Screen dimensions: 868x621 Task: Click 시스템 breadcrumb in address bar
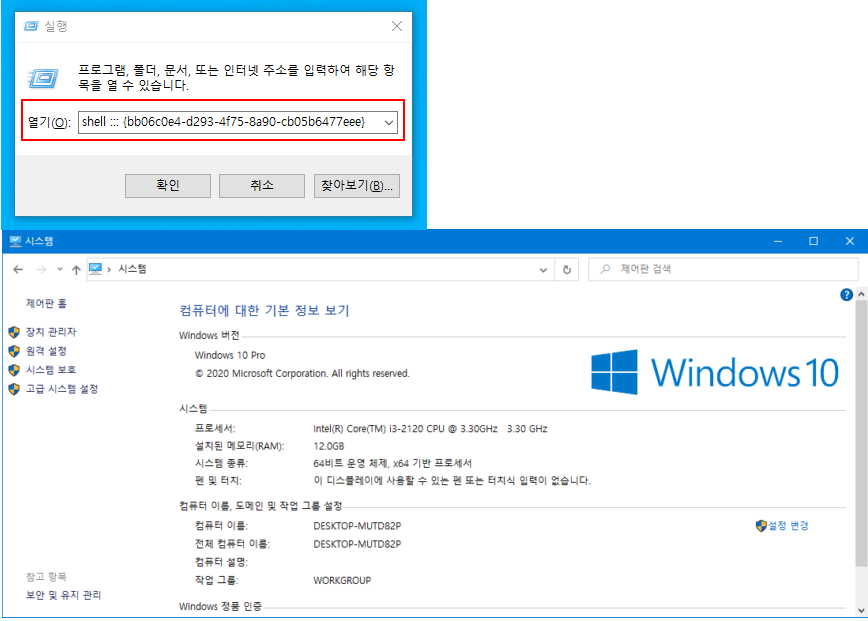point(132,269)
